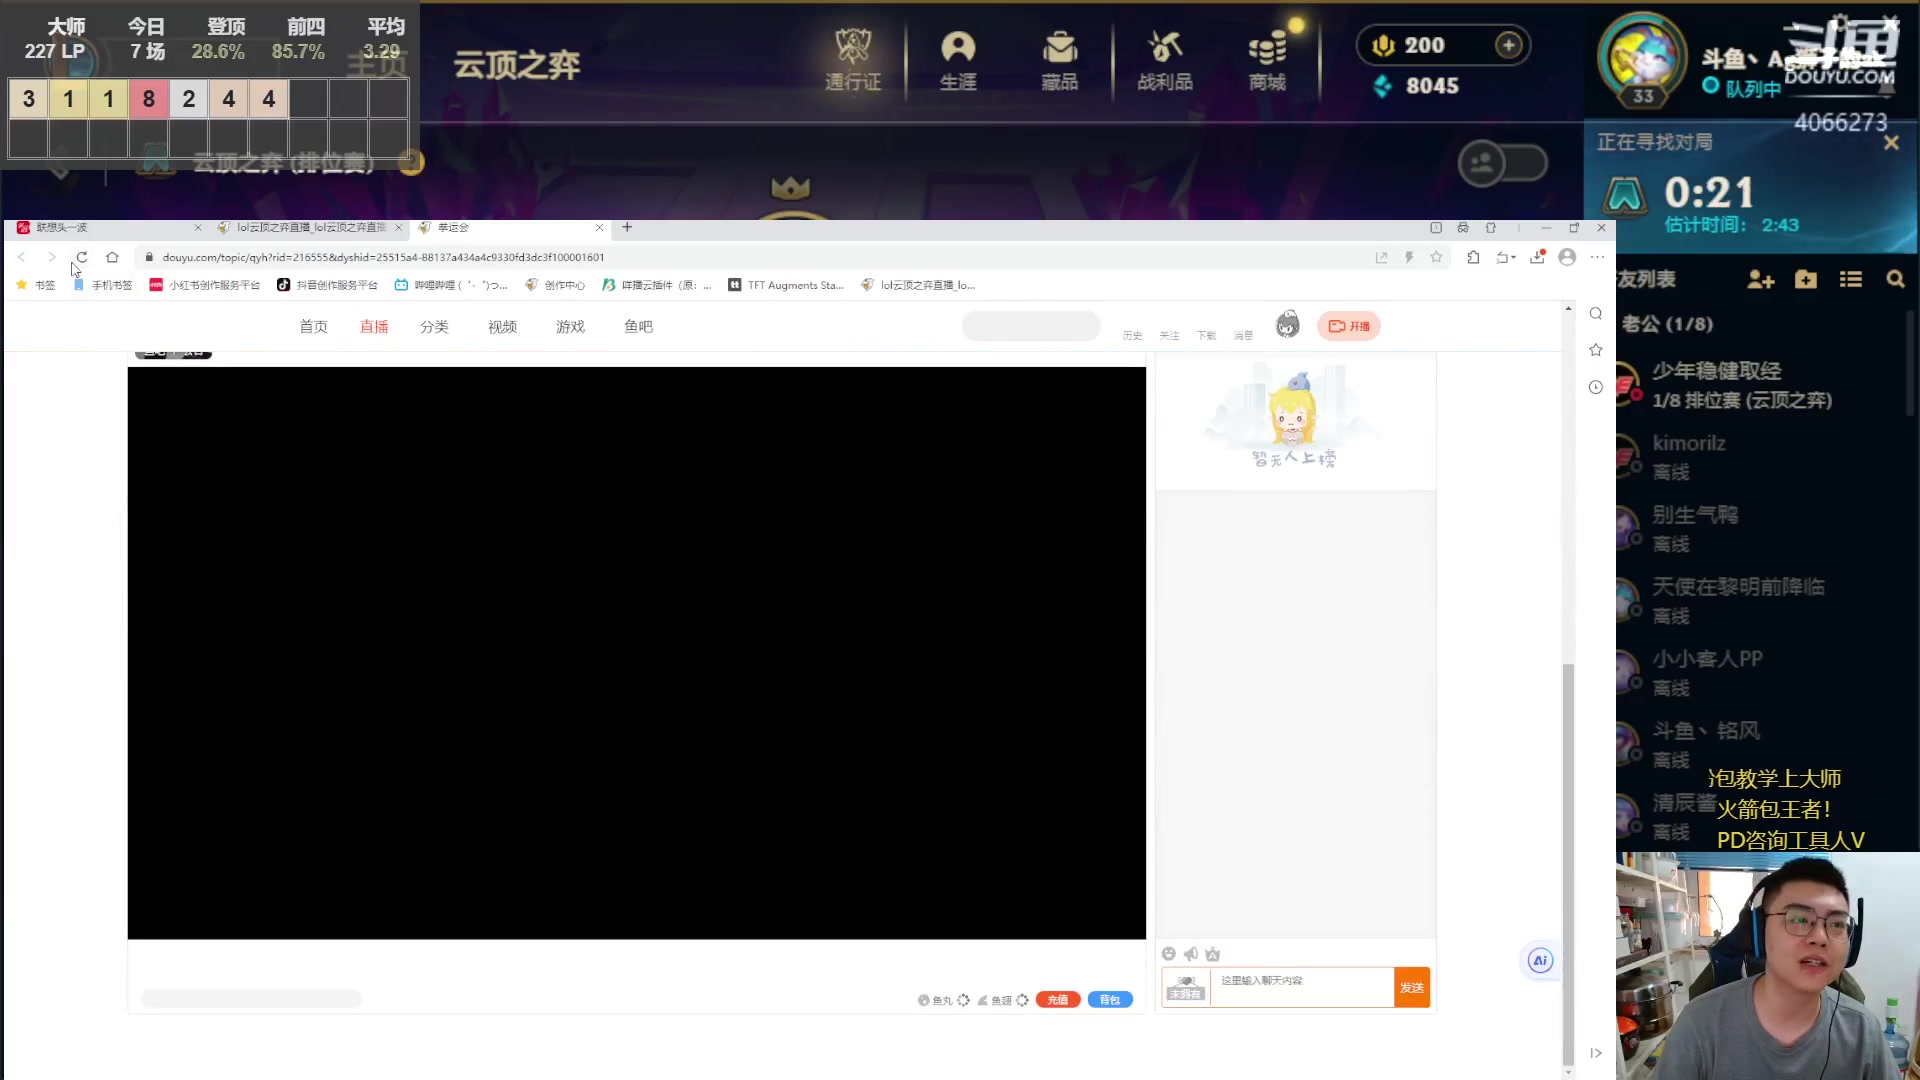The image size is (1920, 1080).
Task: Cancel matchmaking queue with the X
Action: coord(1891,143)
